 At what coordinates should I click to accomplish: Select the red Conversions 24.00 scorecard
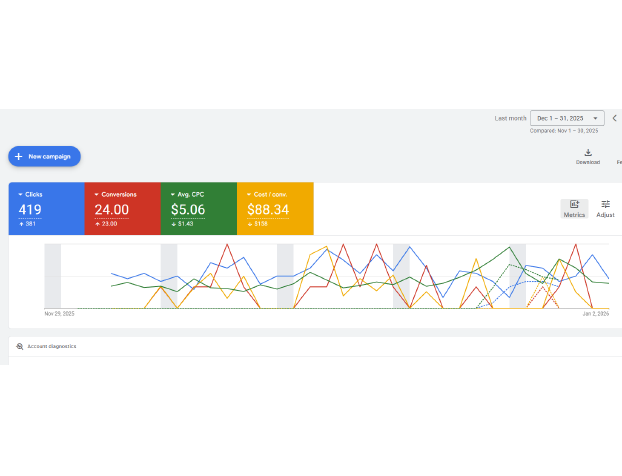point(122,209)
